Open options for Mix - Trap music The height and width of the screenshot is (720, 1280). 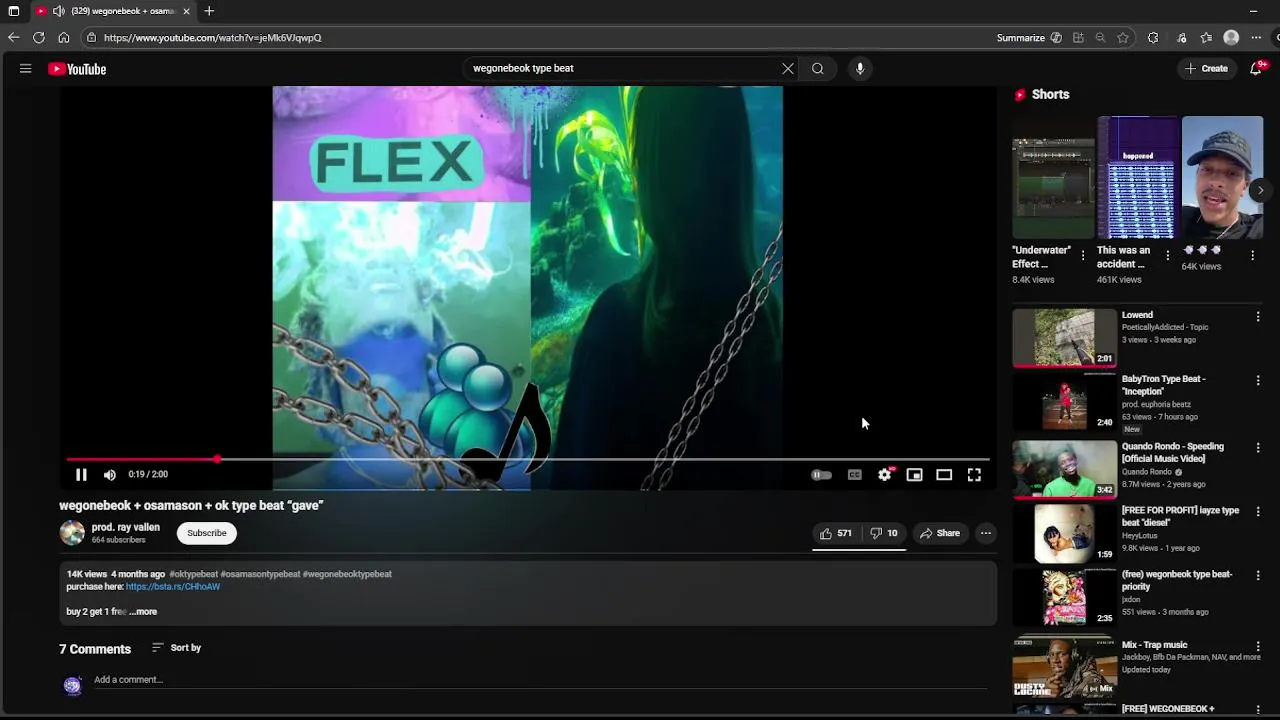[x=1258, y=647]
